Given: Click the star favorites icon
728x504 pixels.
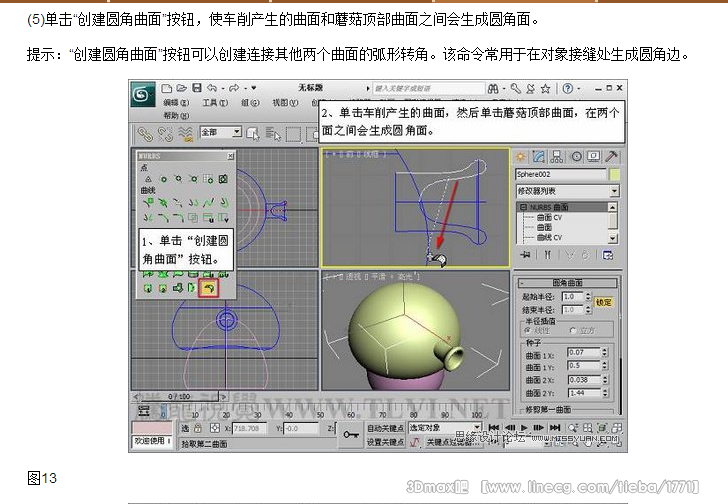Looking at the screenshot, I should click(x=546, y=88).
